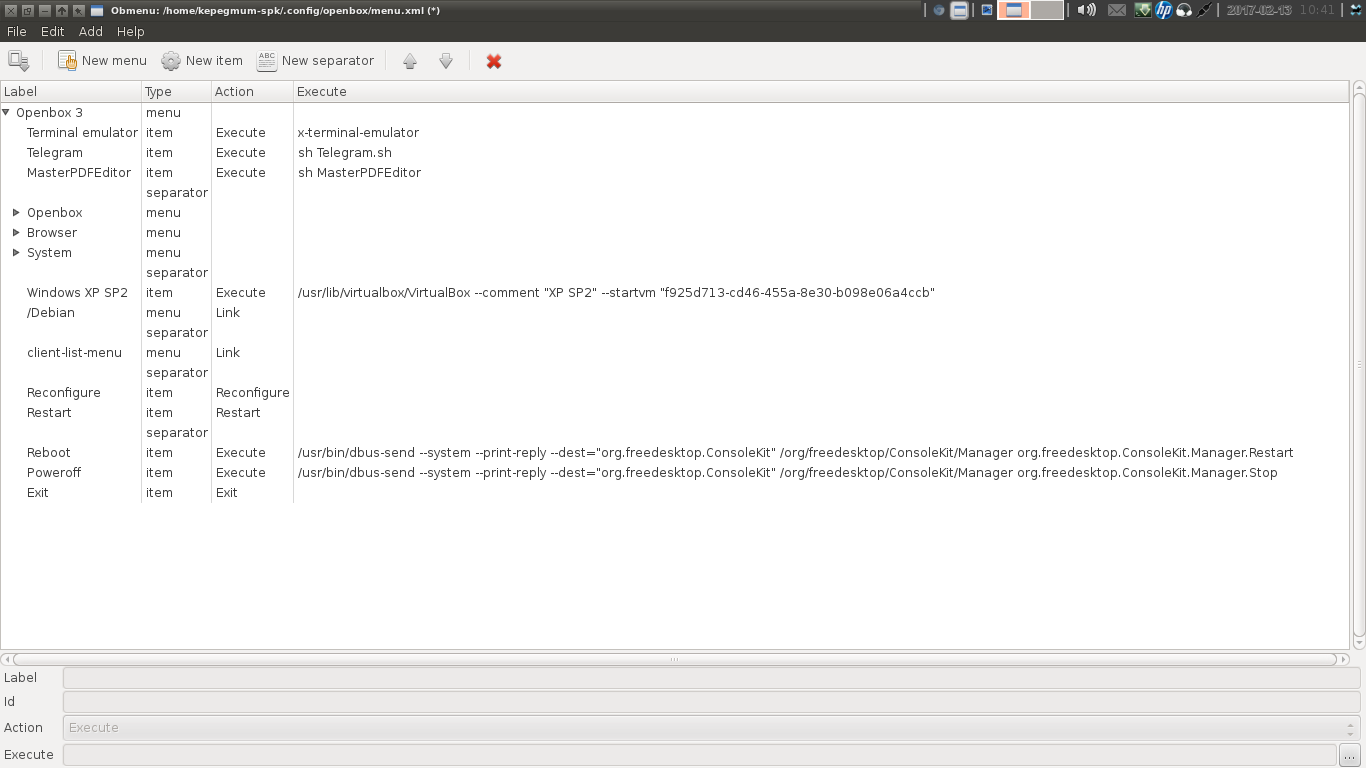Open the Add menu
1366x768 pixels.
coord(91,31)
